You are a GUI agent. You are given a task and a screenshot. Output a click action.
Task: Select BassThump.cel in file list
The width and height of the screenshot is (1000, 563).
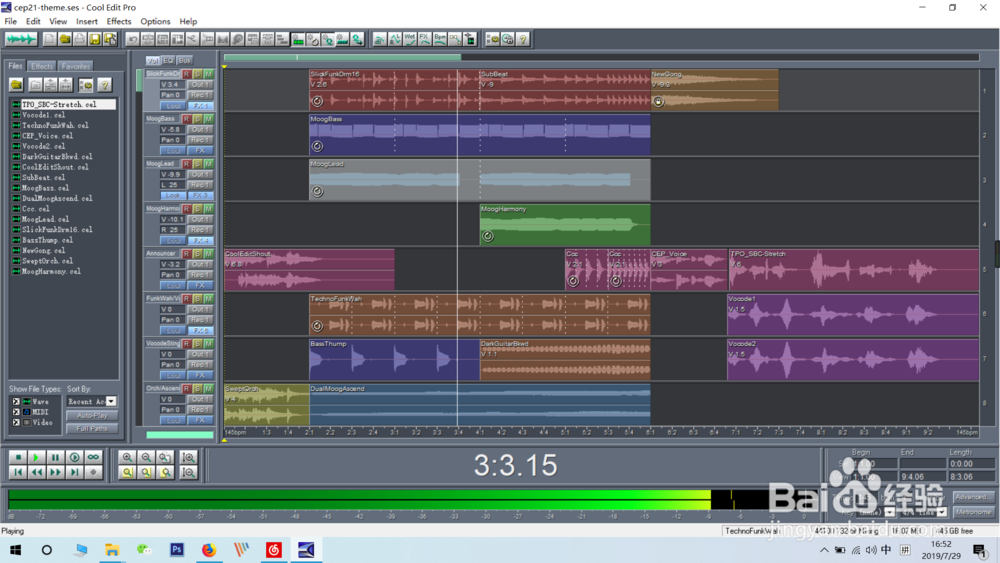tap(47, 240)
